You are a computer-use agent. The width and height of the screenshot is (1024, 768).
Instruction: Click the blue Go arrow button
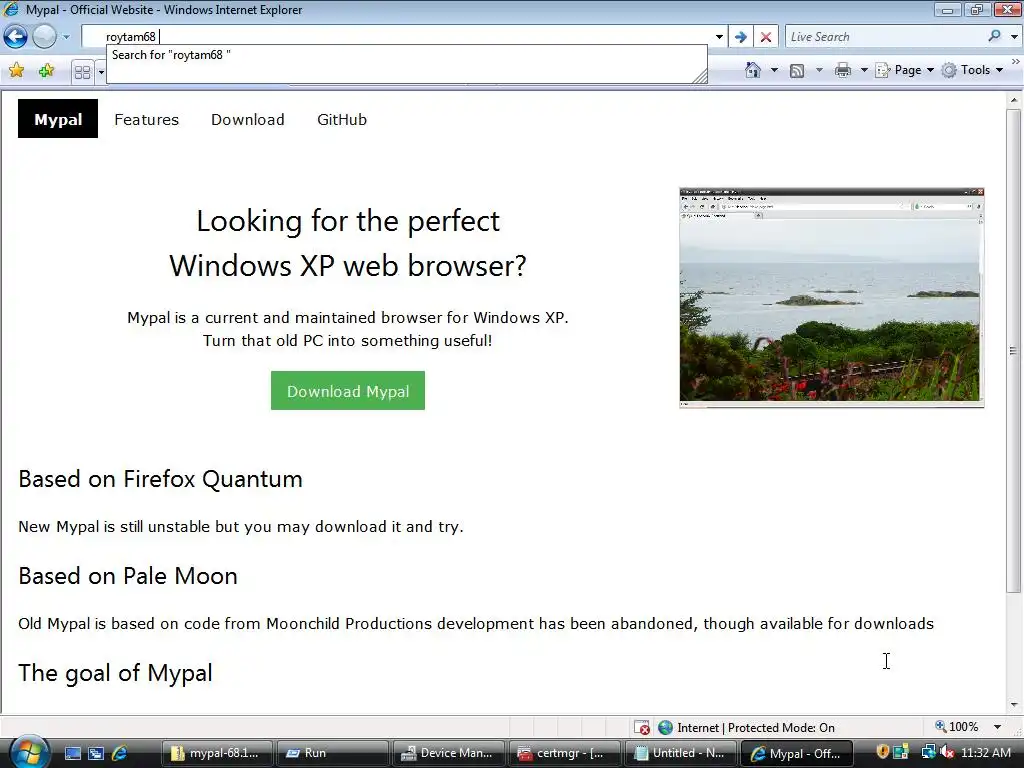tap(741, 37)
